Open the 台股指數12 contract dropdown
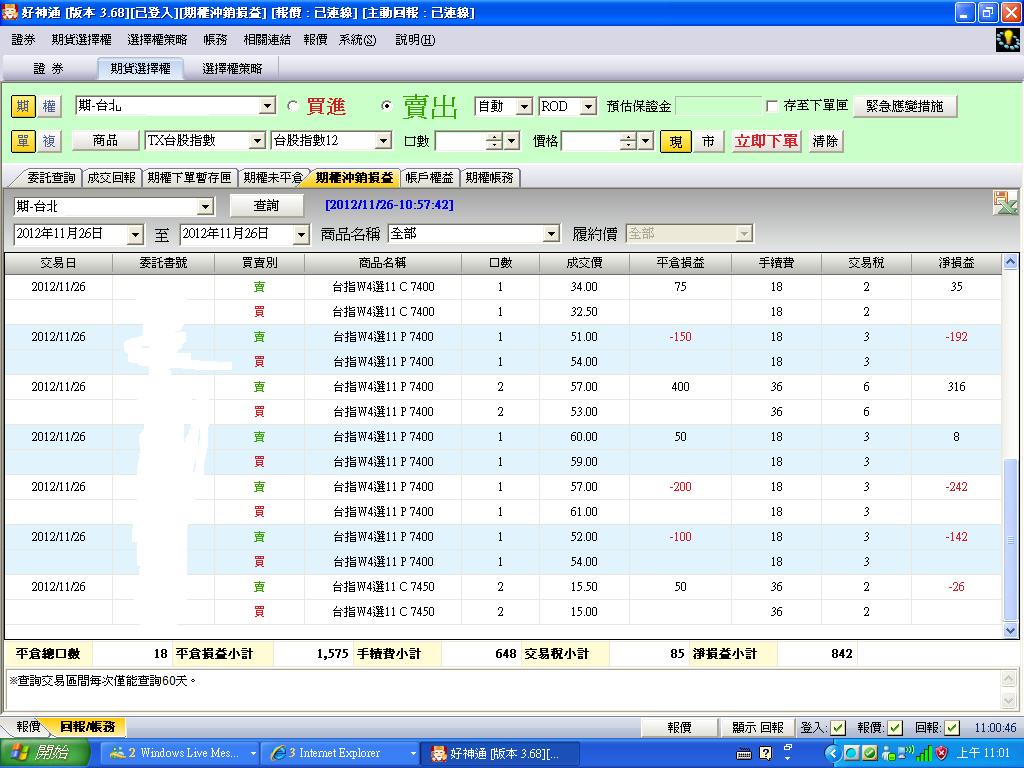The image size is (1024, 768). tap(383, 140)
